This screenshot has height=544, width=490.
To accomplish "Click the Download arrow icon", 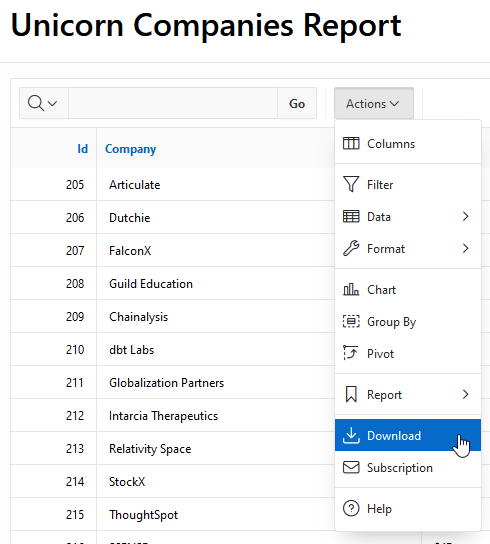I will (x=351, y=435).
